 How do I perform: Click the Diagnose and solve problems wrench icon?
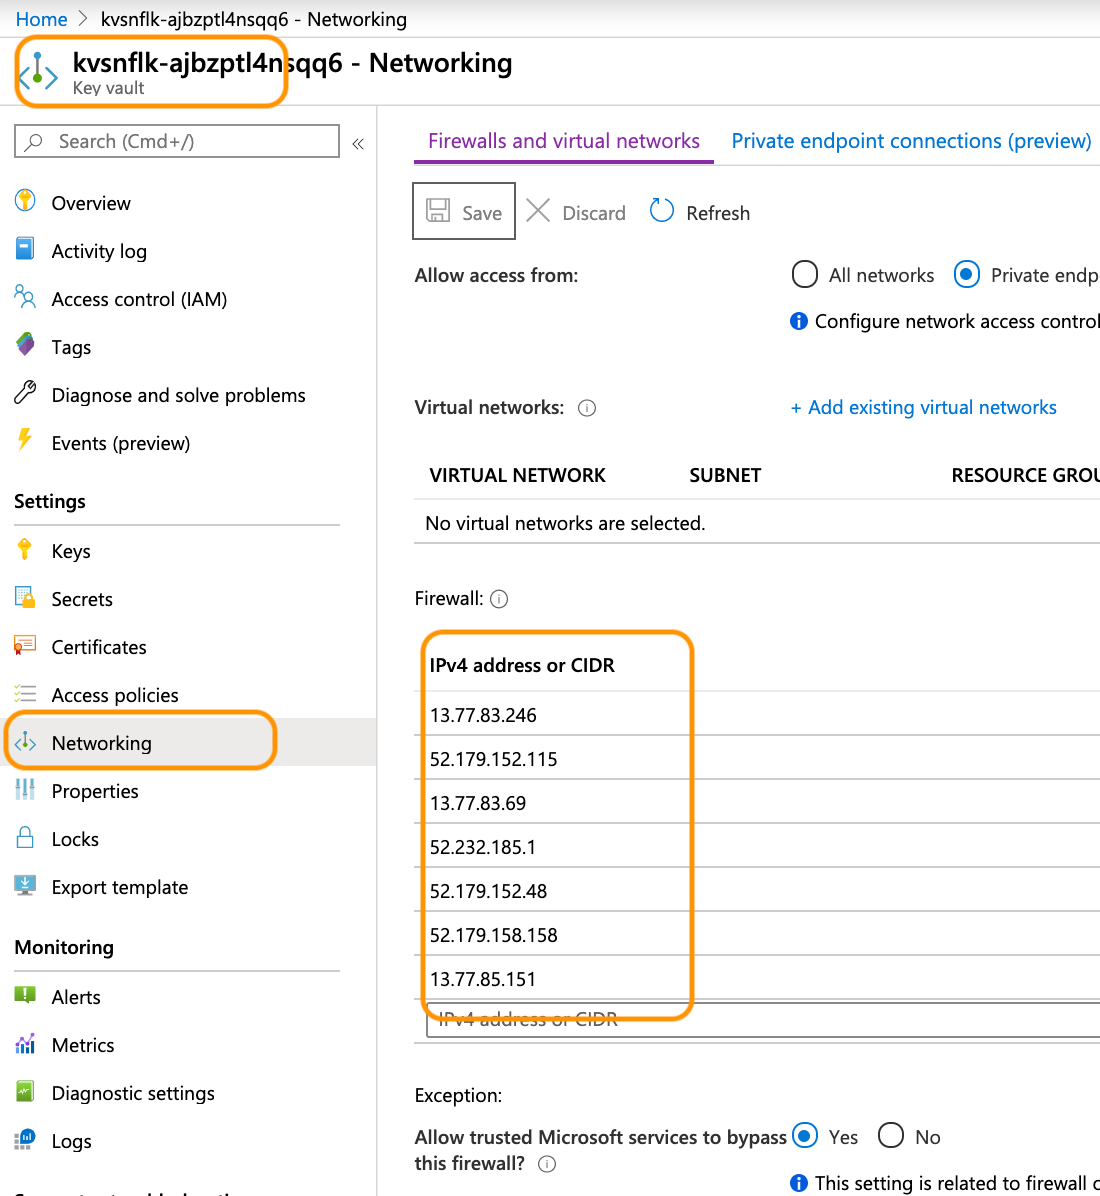[x=25, y=393]
